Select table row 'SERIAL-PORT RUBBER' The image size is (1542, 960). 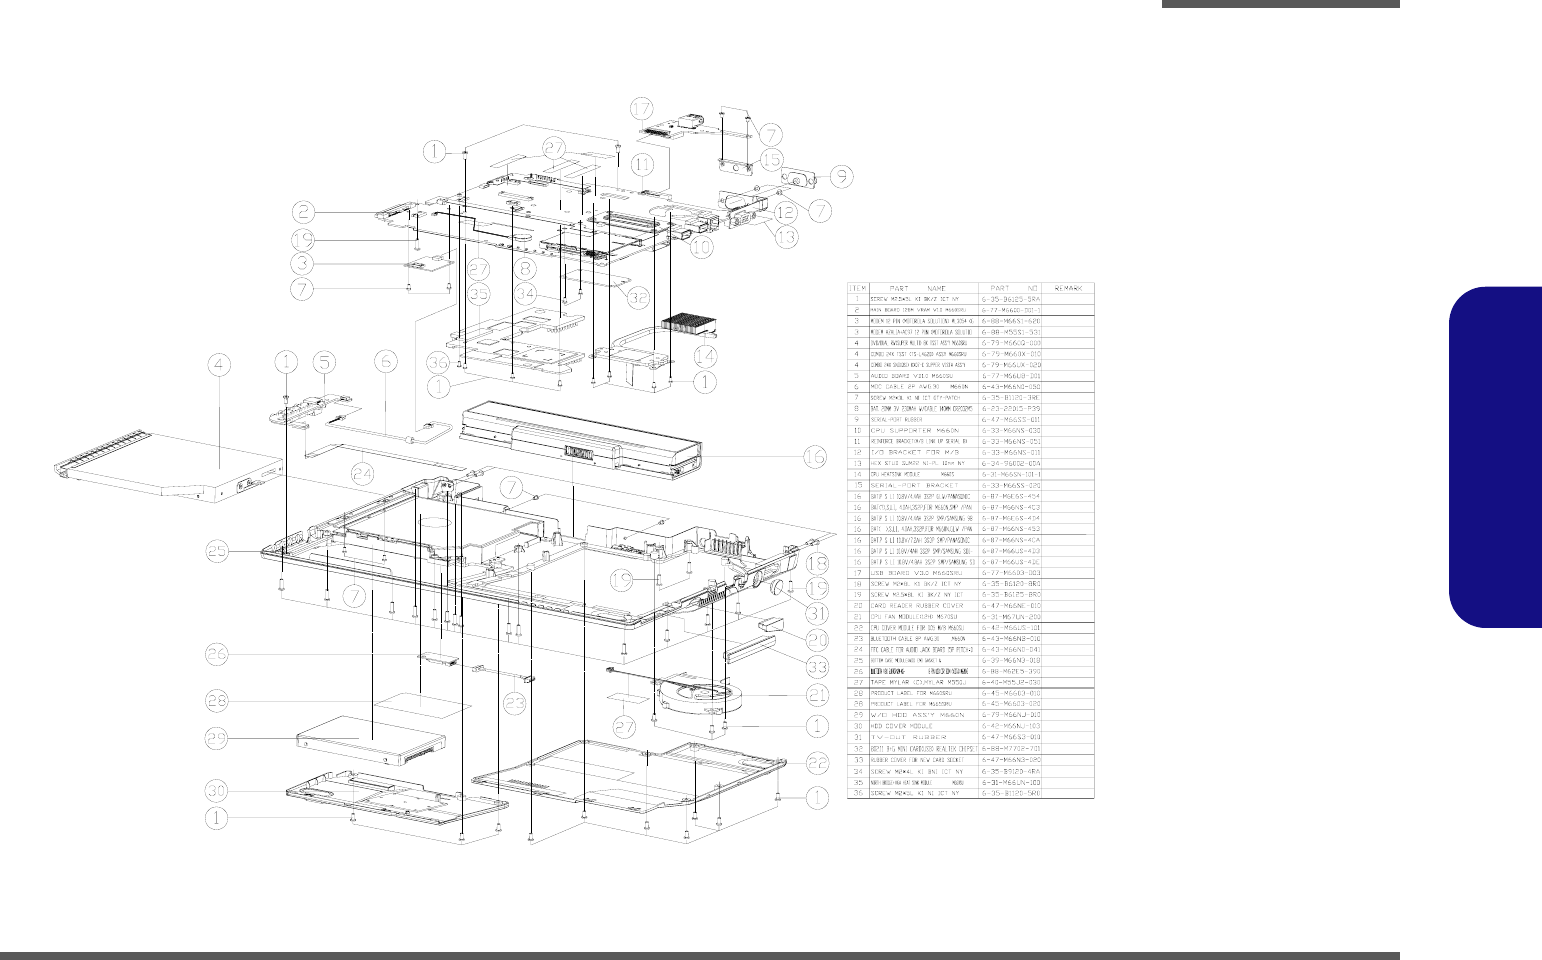[971, 419]
